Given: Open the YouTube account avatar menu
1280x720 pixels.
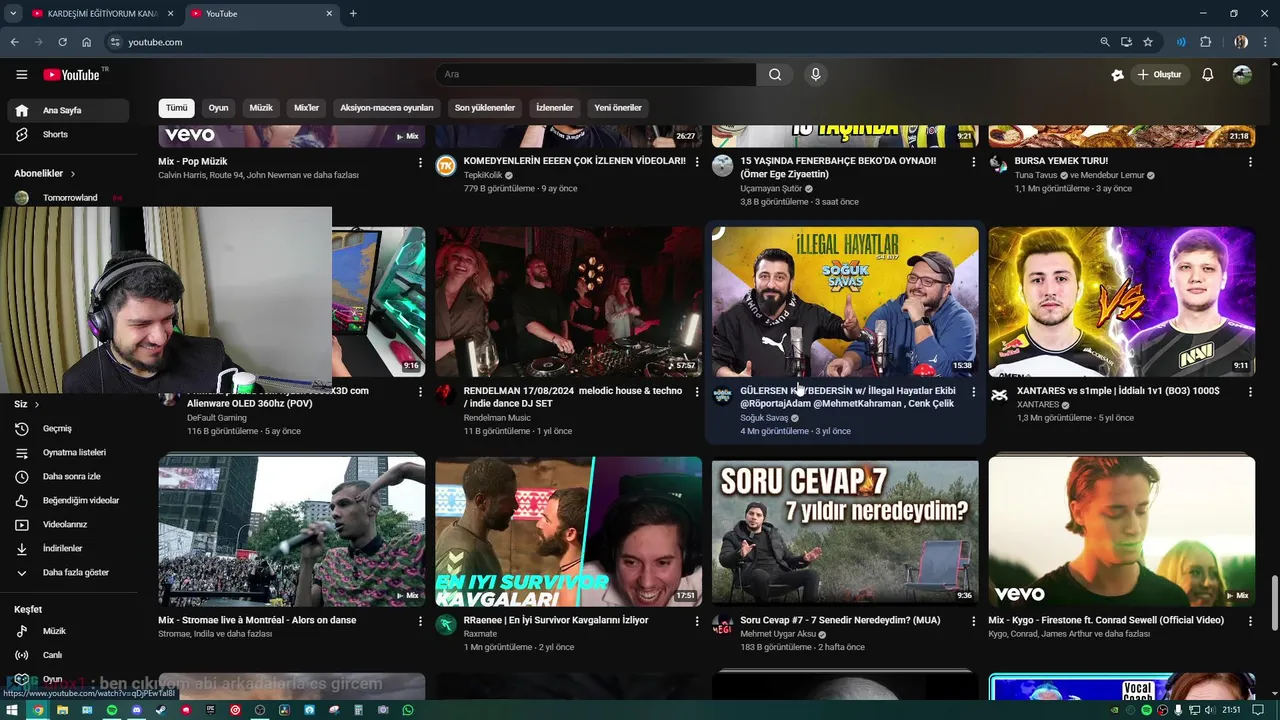Looking at the screenshot, I should [1242, 74].
